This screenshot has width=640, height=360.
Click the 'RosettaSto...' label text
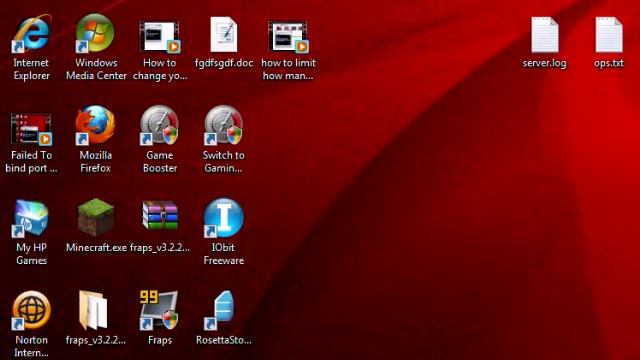pyautogui.click(x=224, y=340)
